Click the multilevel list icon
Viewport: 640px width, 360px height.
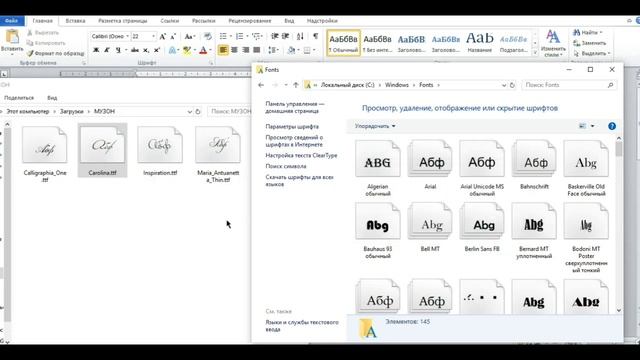coord(256,37)
